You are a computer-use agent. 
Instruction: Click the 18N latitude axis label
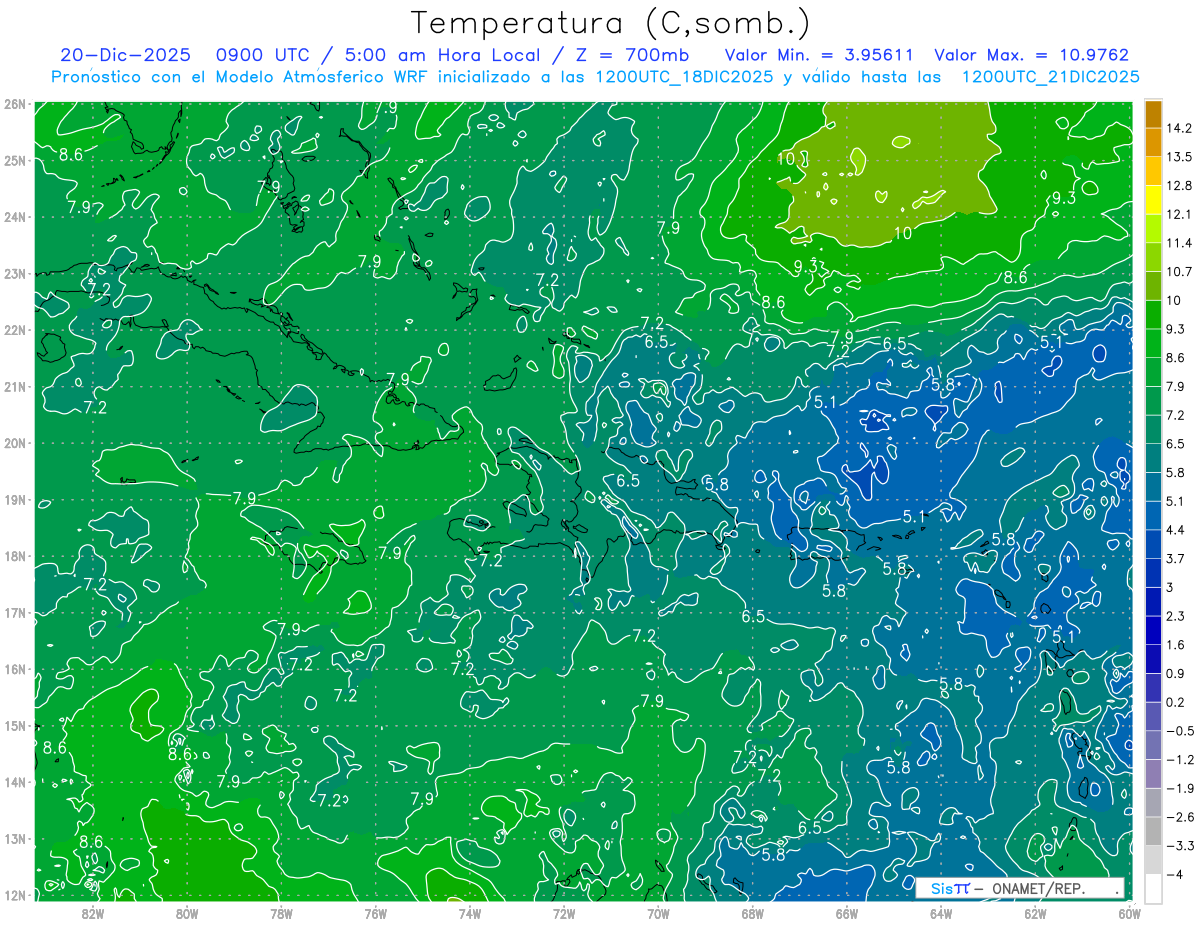coord(14,556)
